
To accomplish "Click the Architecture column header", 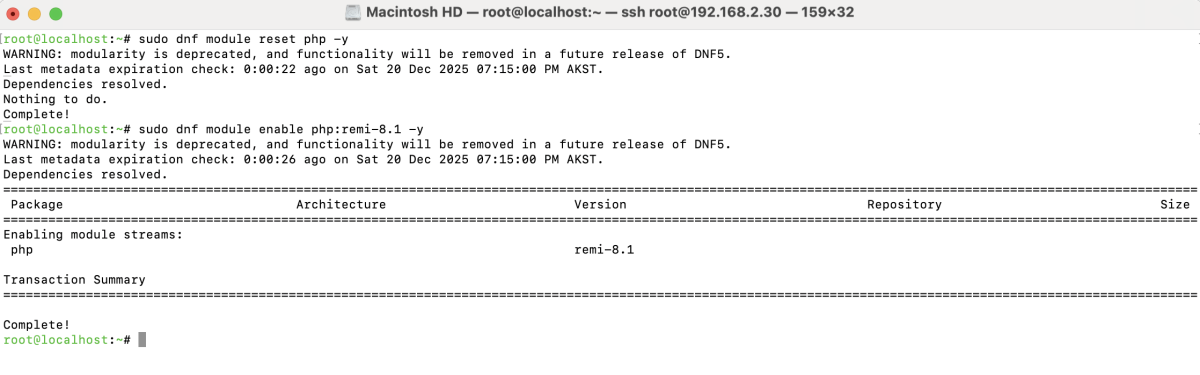I will 341,204.
